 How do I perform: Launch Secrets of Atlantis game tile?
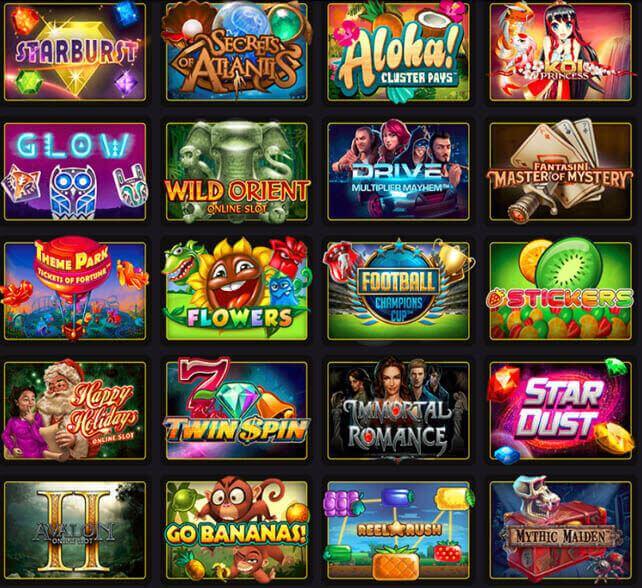pyautogui.click(x=237, y=52)
